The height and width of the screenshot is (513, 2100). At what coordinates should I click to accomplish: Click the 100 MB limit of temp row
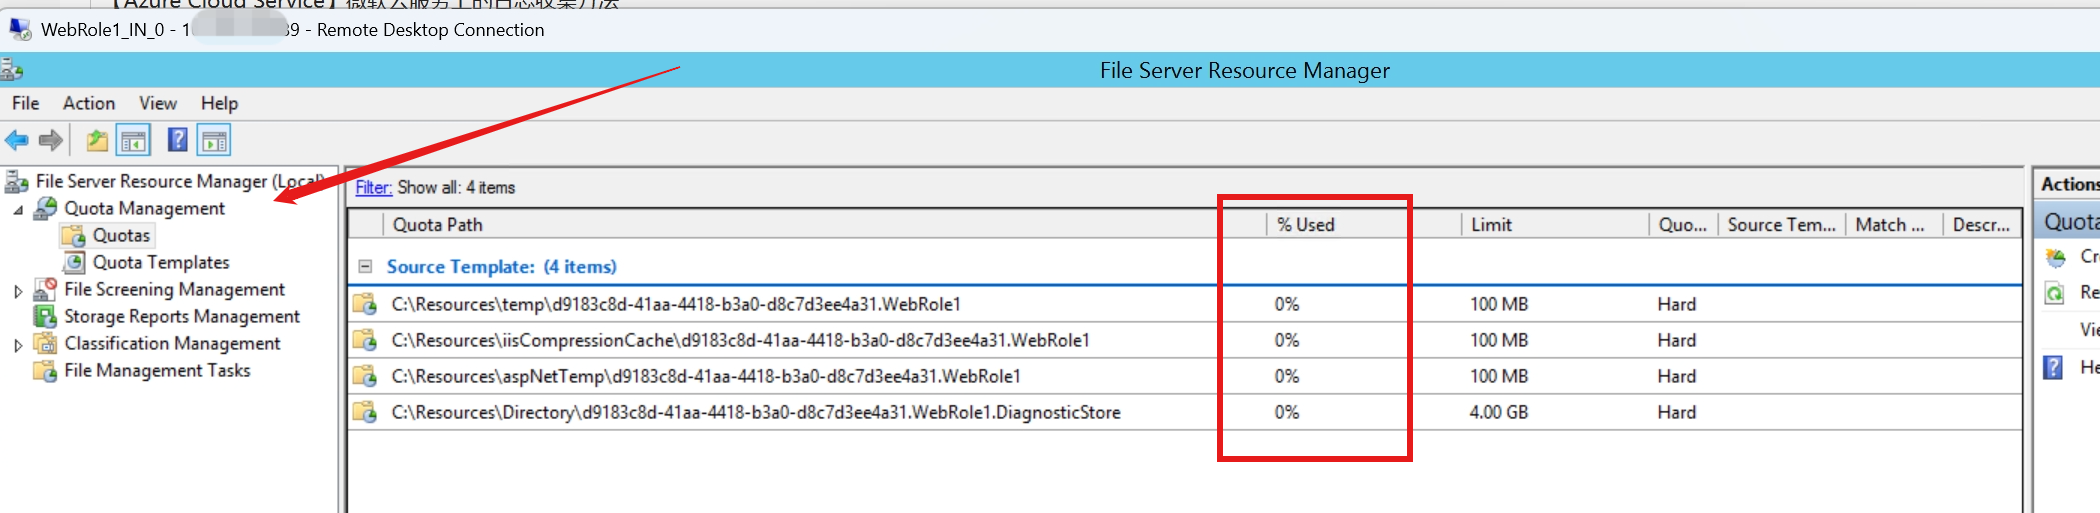(1499, 304)
